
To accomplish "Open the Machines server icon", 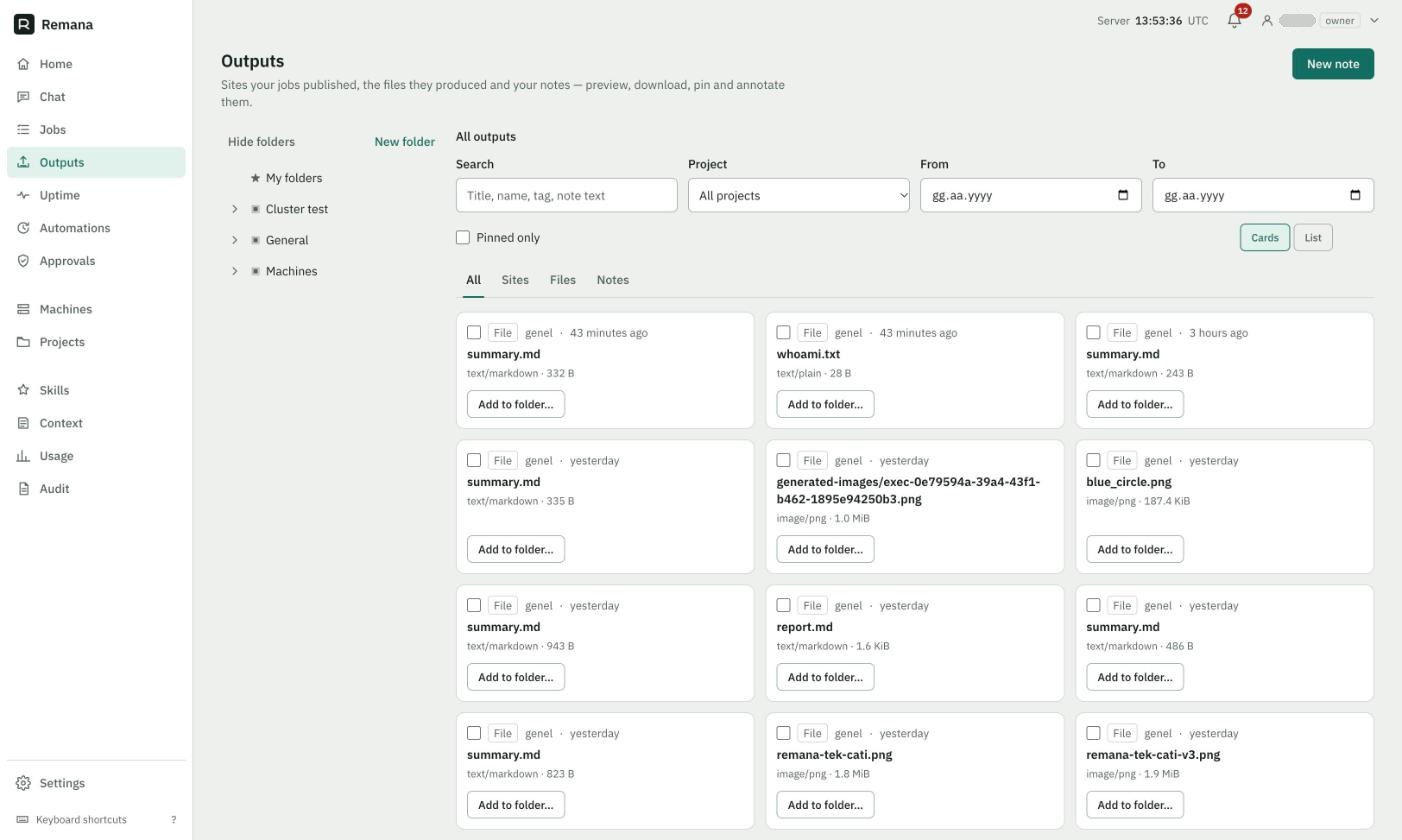I will [23, 309].
